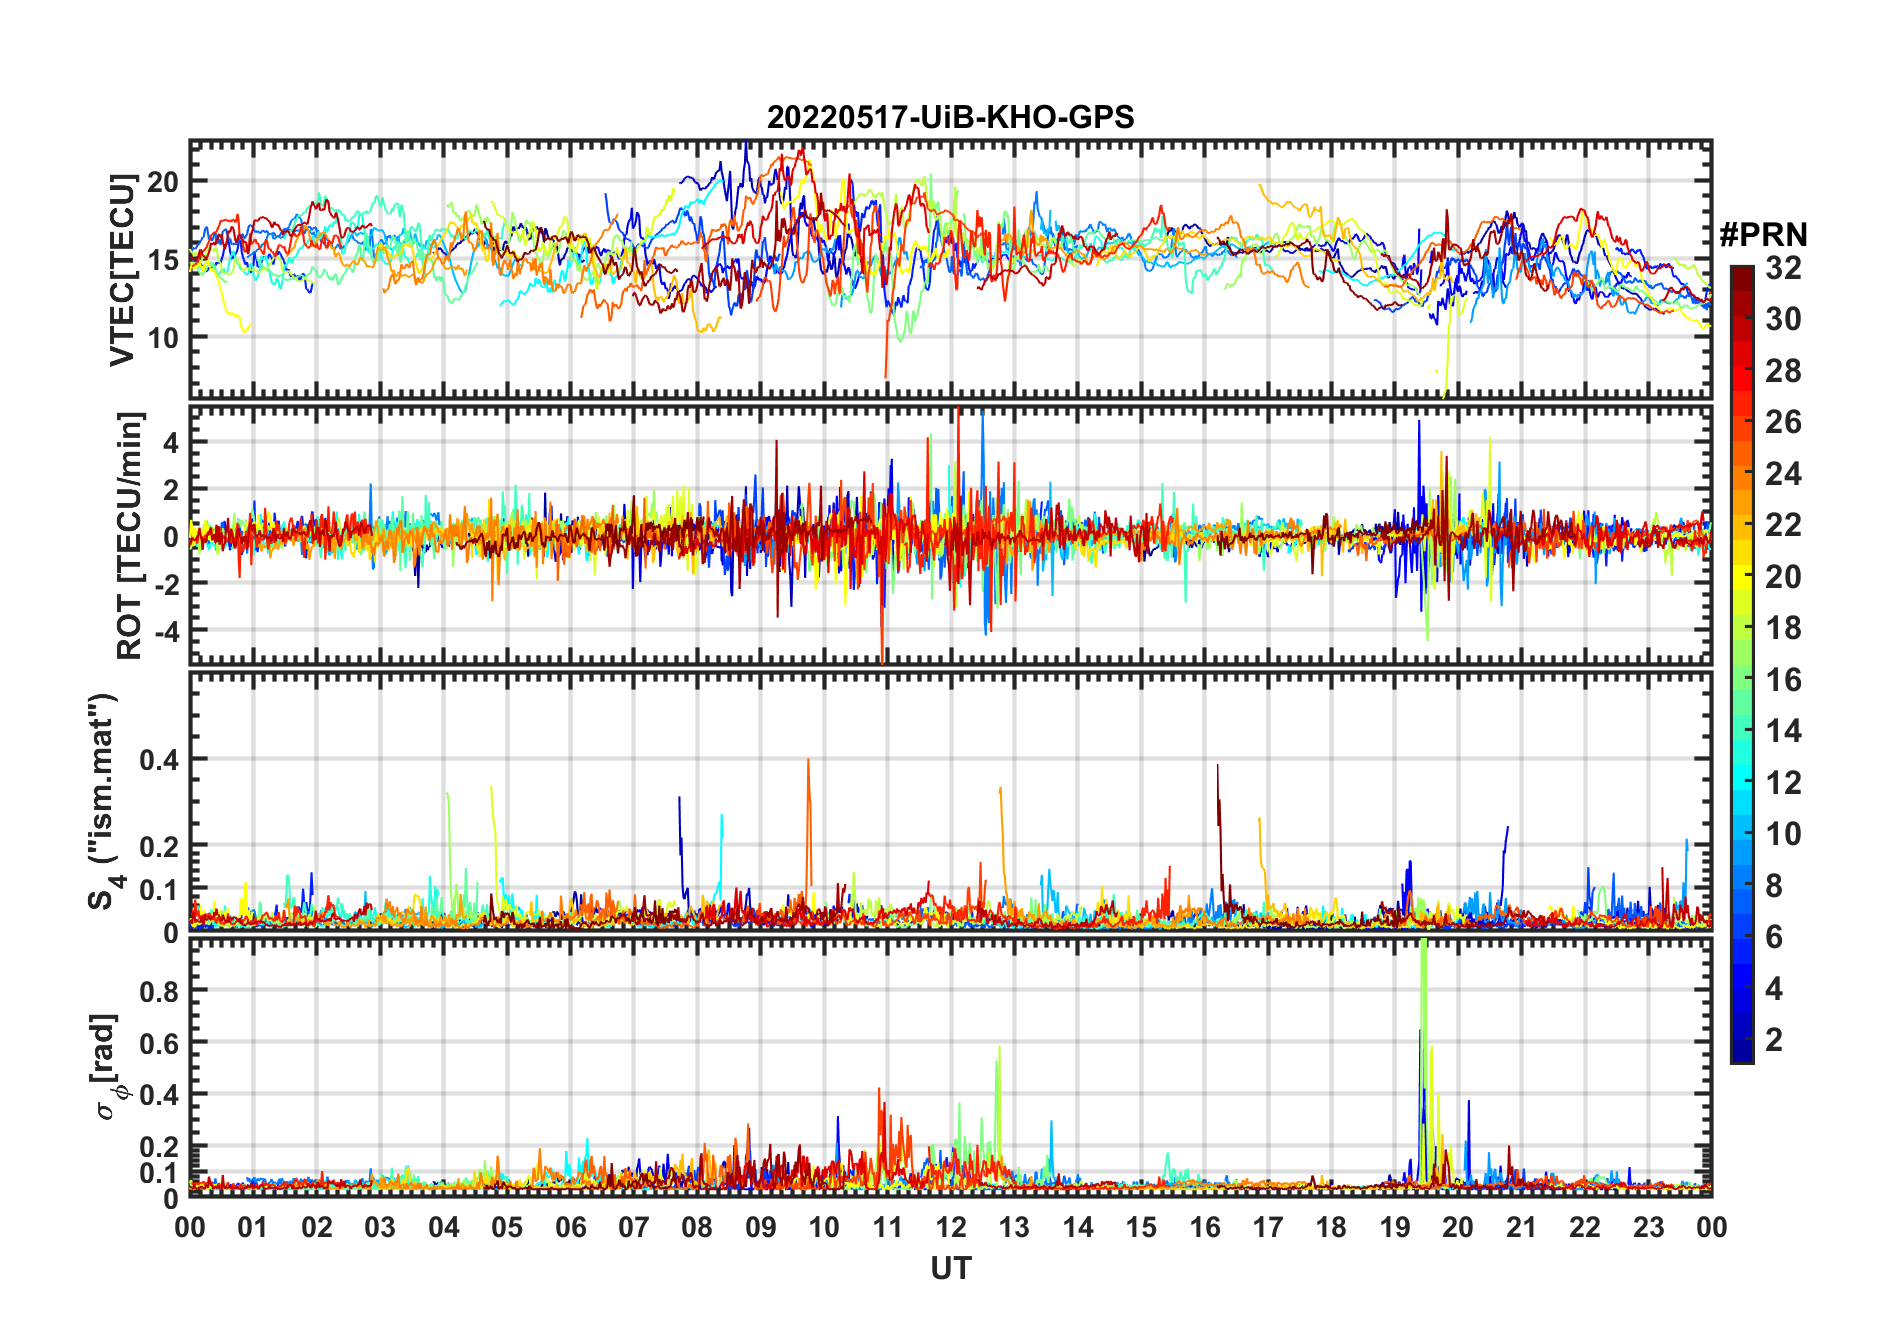1902x1330 pixels.
Task: Click the UT axis tick label 15
Action: [x=1141, y=1227]
